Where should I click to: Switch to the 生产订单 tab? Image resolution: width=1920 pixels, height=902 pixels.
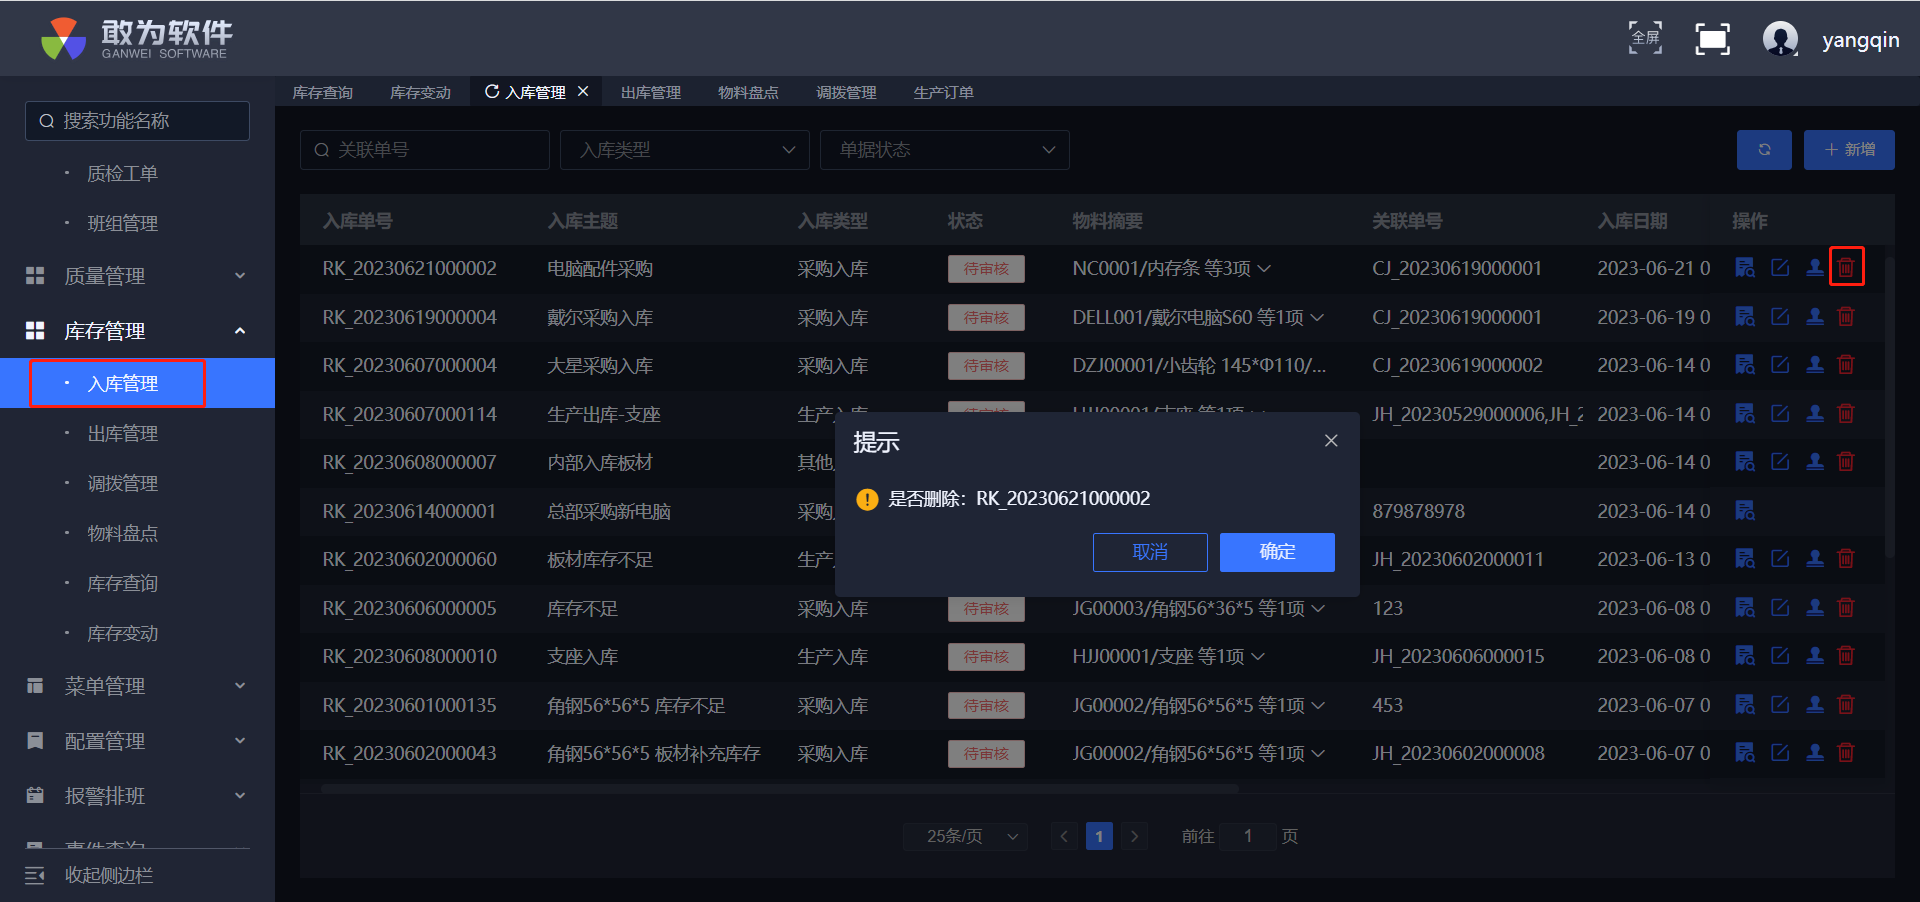[x=943, y=92]
